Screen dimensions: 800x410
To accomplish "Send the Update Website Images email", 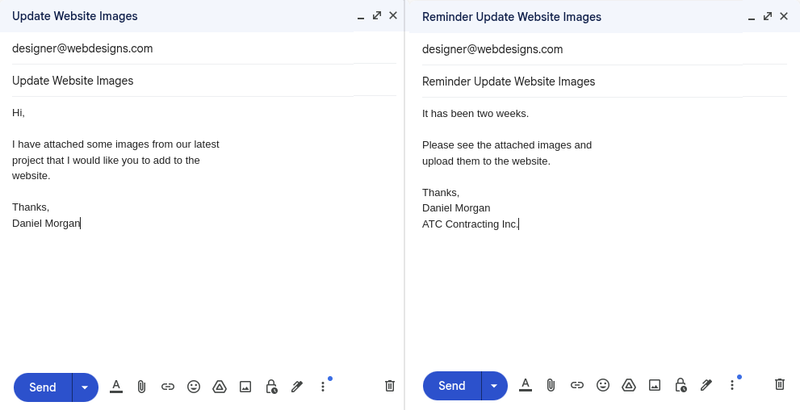I will tap(43, 387).
